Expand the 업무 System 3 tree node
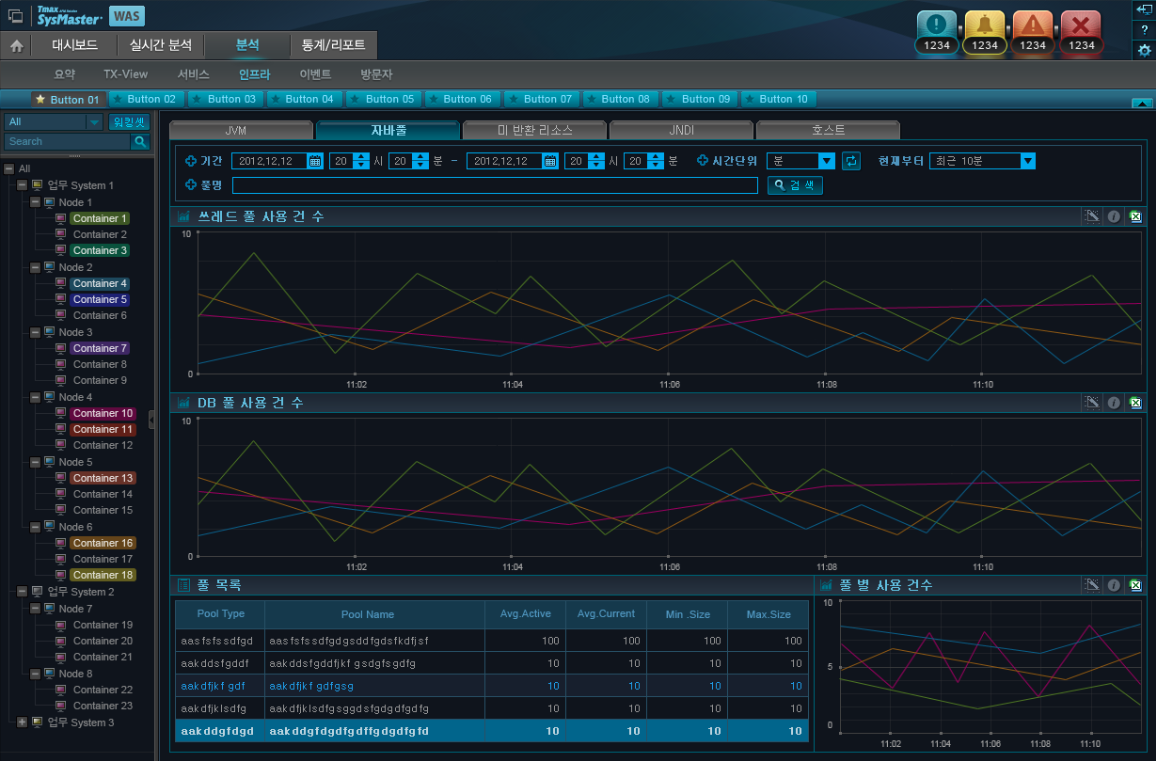 point(23,722)
